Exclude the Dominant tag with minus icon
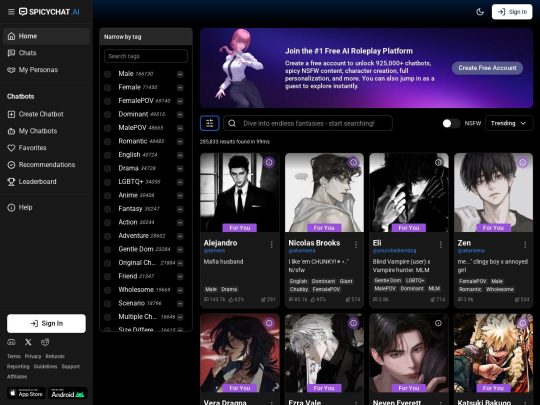540x405 pixels. [x=180, y=114]
